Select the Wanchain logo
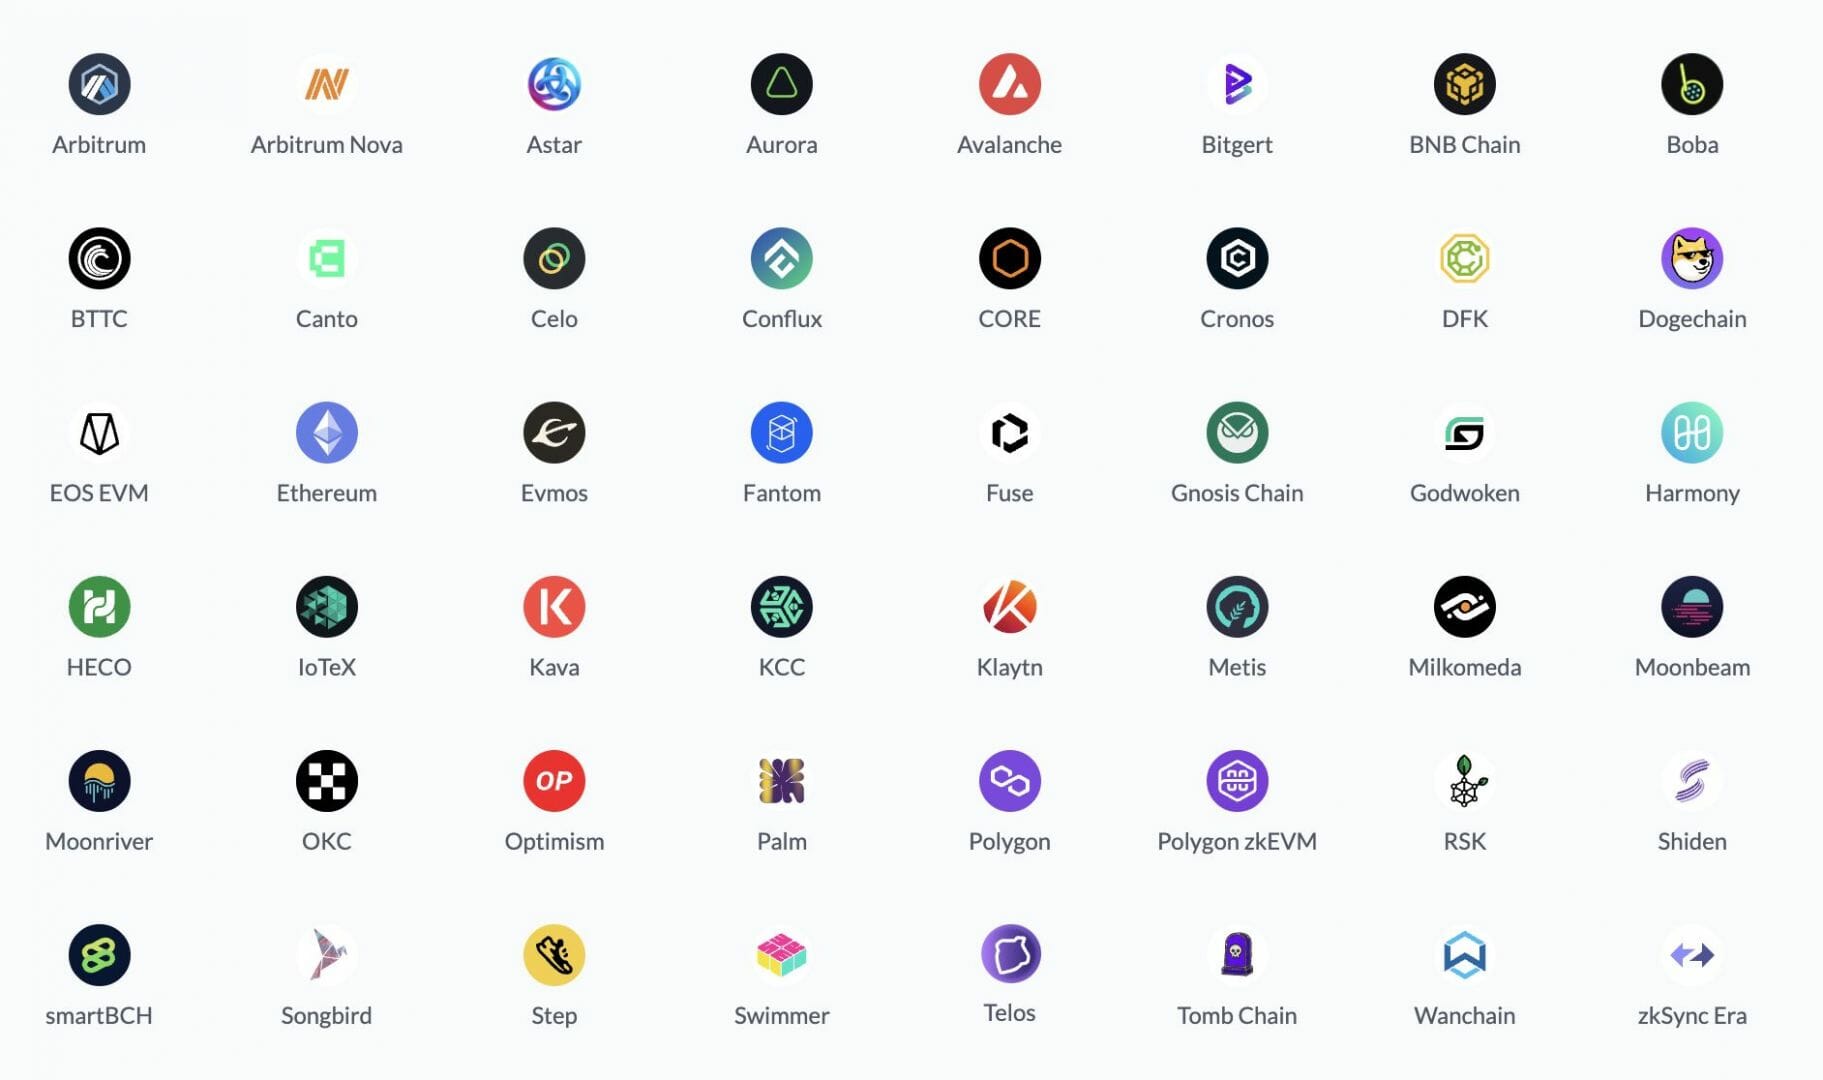Image resolution: width=1823 pixels, height=1080 pixels. (x=1464, y=954)
